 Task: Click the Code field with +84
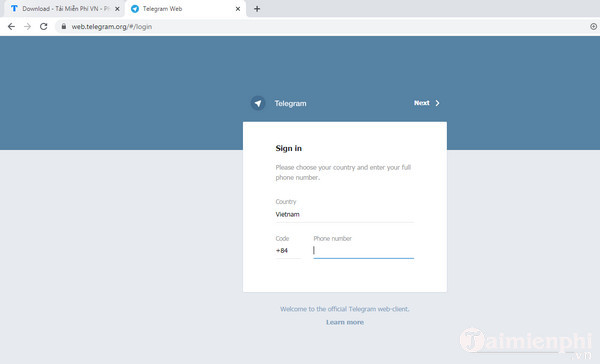tap(288, 251)
